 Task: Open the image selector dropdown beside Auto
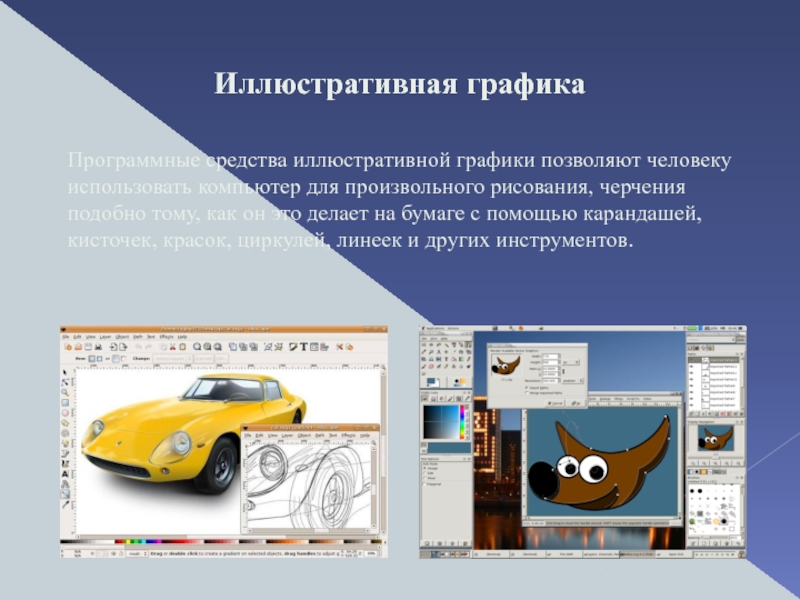(709, 339)
